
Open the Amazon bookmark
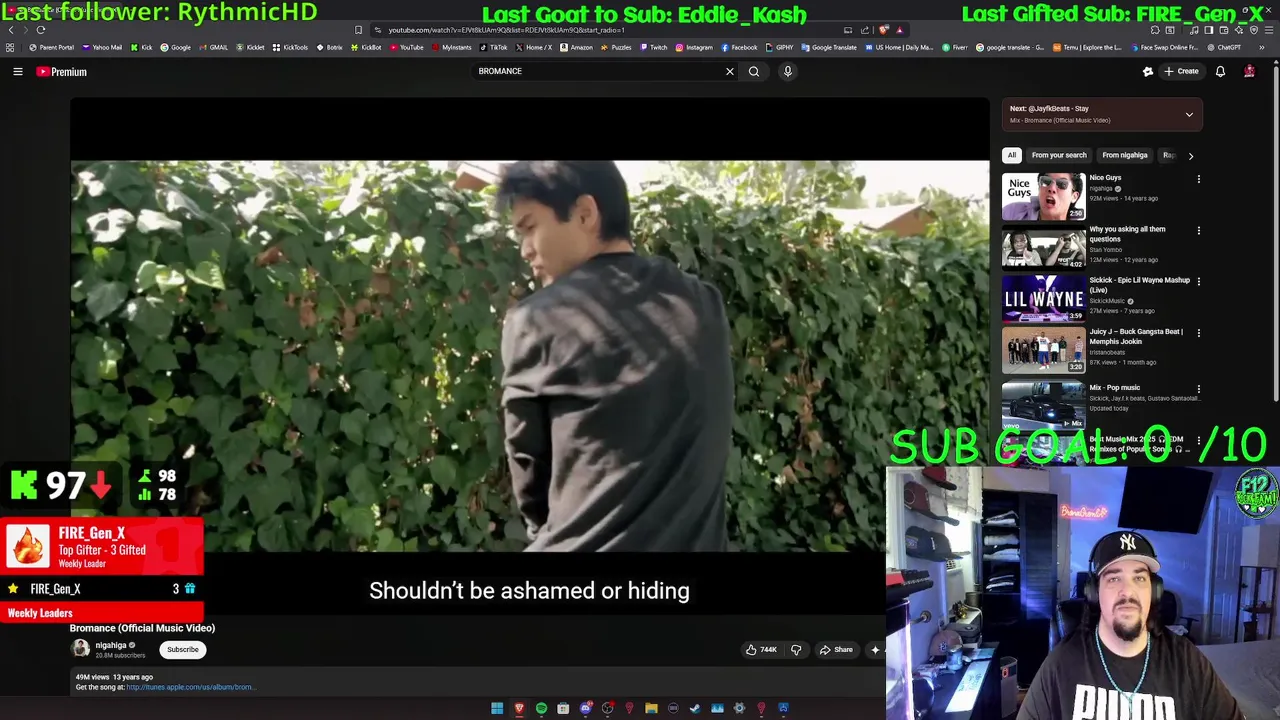coord(575,47)
